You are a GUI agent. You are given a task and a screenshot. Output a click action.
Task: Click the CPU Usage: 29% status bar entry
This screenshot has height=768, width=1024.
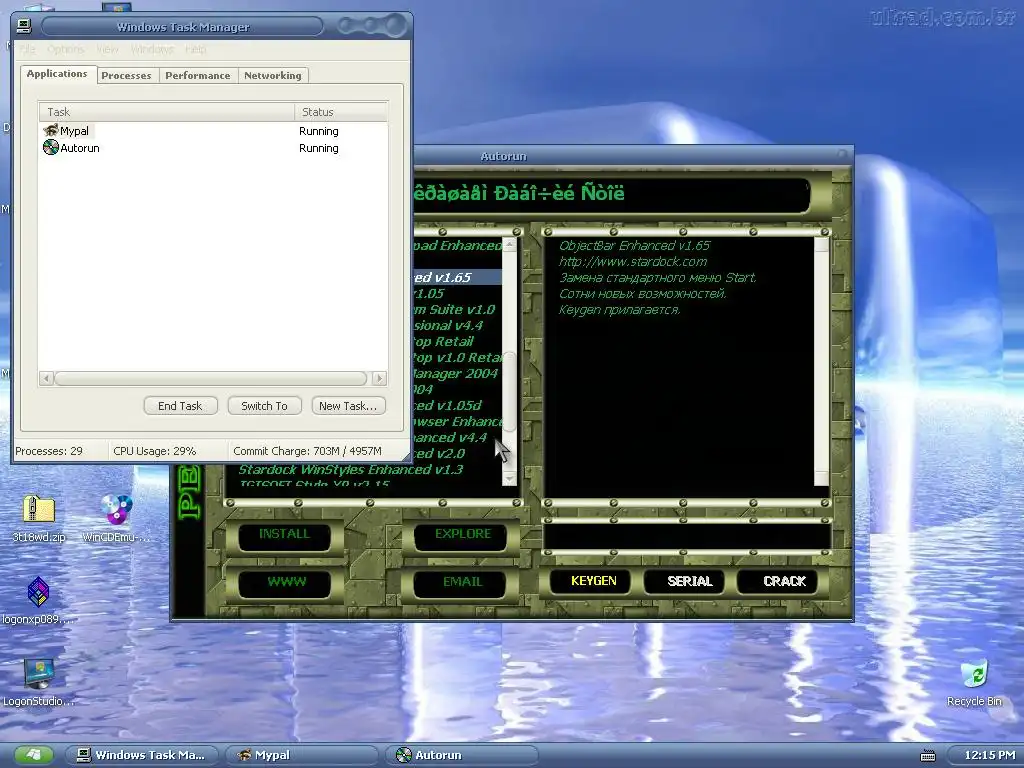[x=155, y=451]
